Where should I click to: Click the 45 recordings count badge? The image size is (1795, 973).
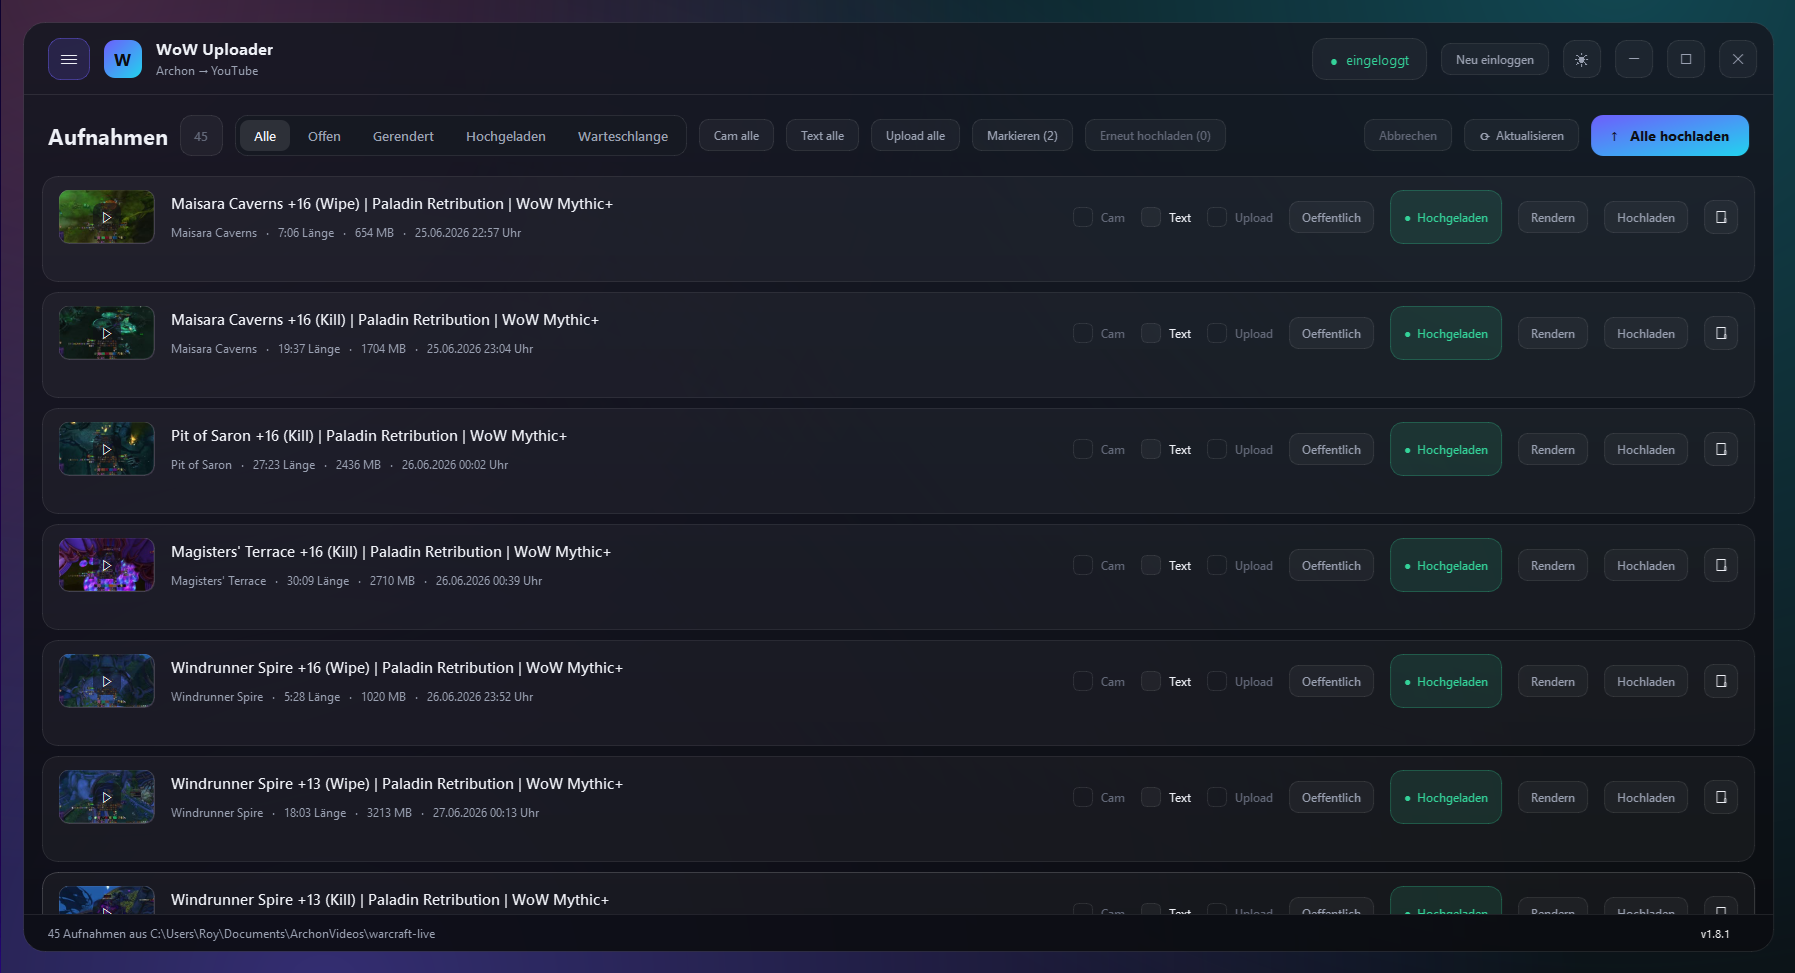(x=201, y=136)
